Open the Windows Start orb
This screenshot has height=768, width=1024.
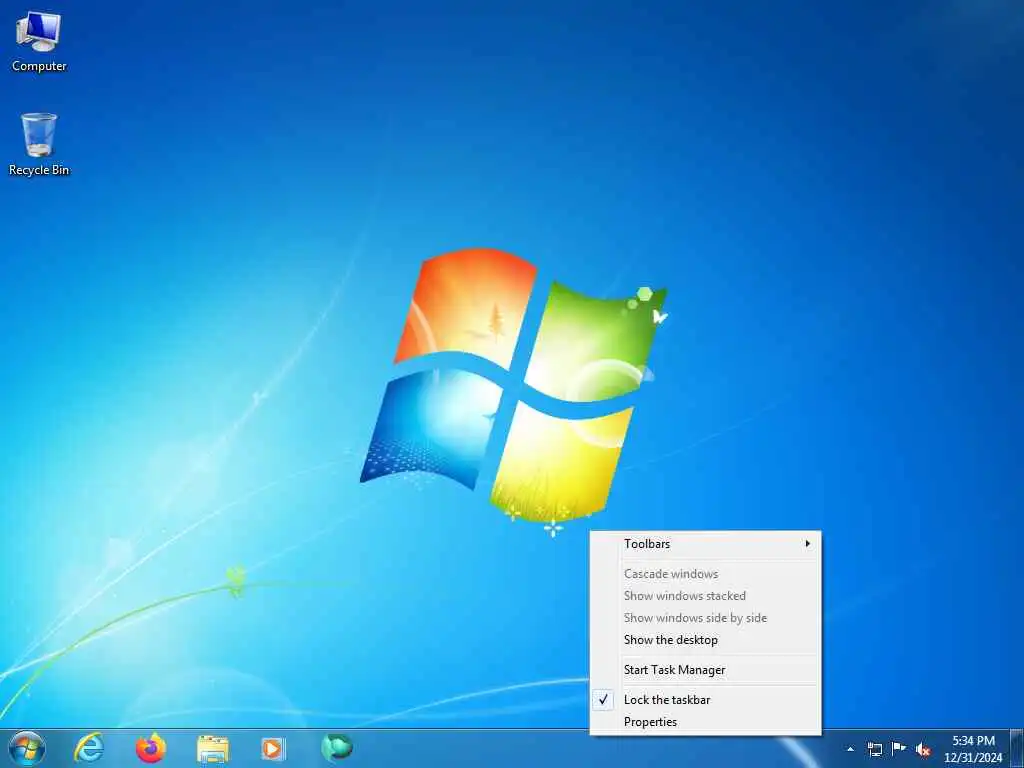click(x=27, y=748)
